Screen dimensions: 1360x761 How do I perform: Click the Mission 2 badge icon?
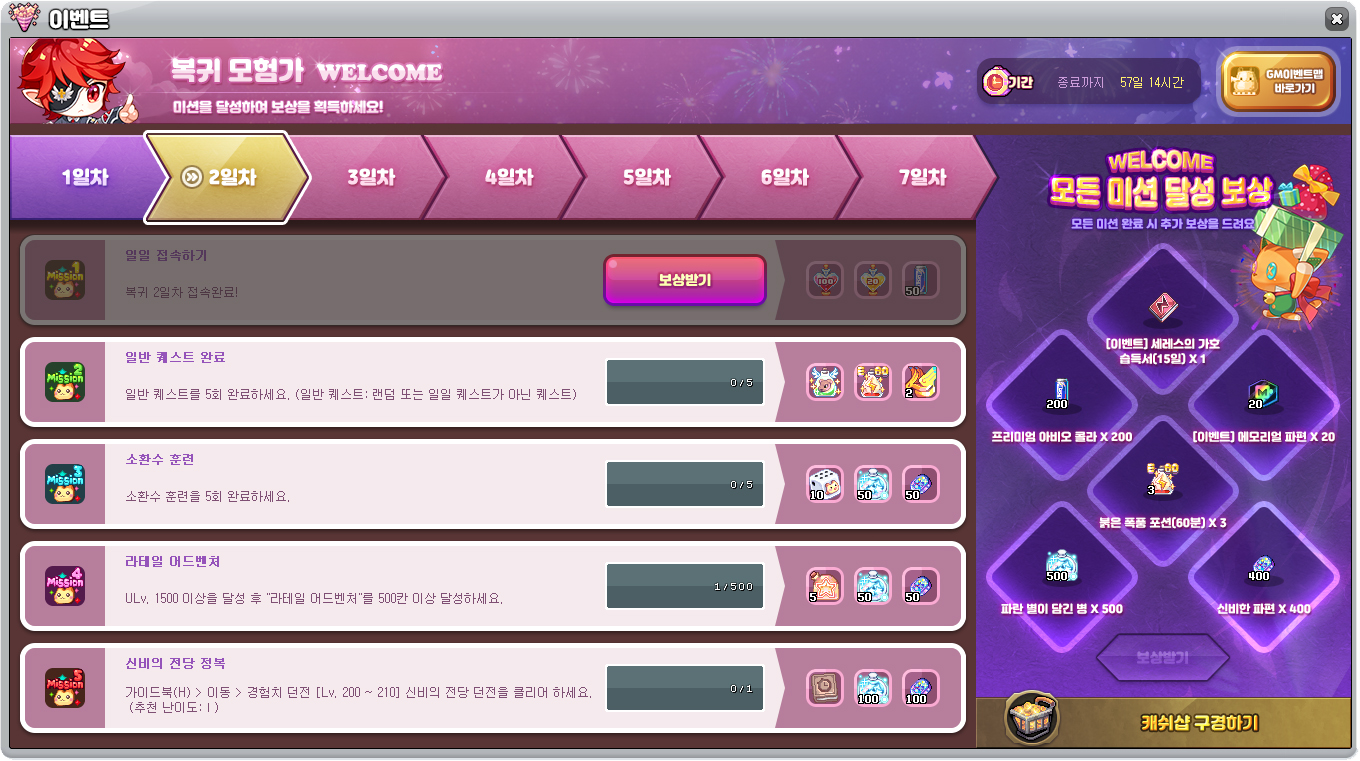click(x=64, y=382)
